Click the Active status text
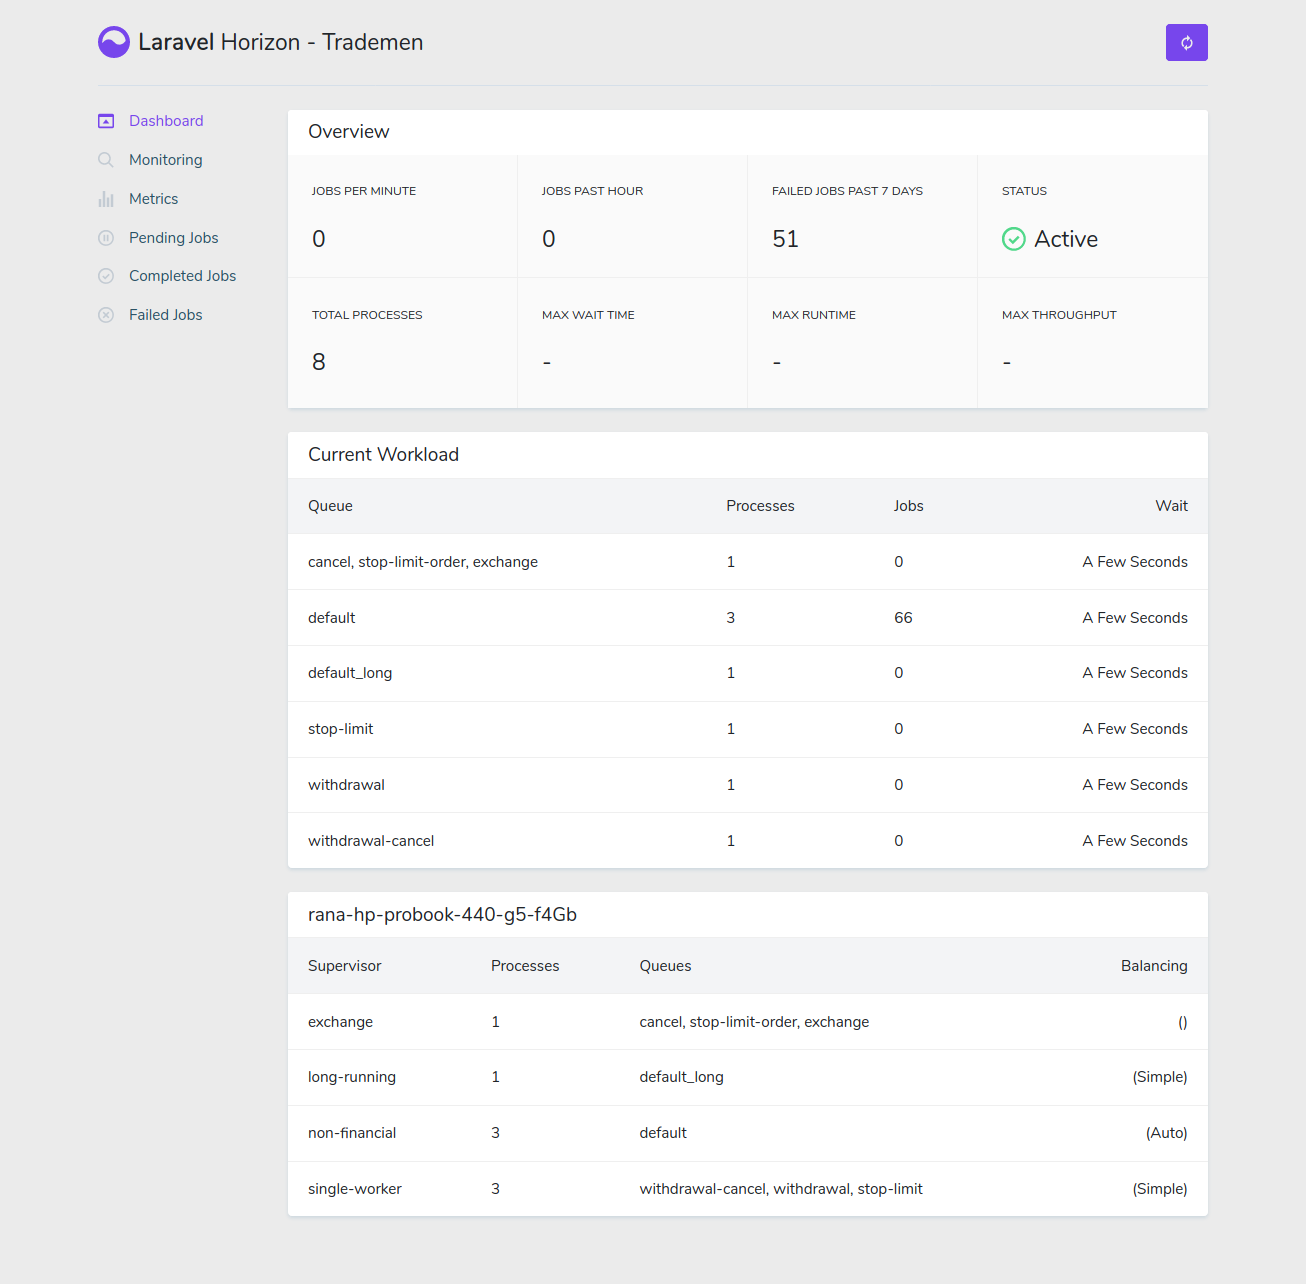 pyautogui.click(x=1066, y=239)
